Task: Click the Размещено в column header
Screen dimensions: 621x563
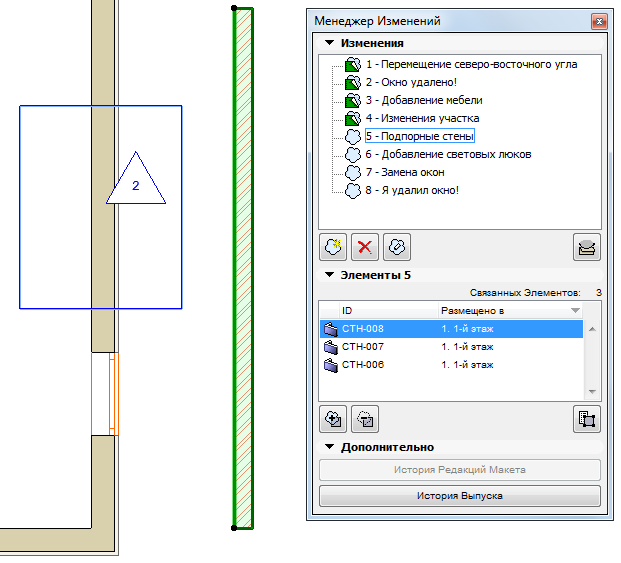Action: point(510,311)
